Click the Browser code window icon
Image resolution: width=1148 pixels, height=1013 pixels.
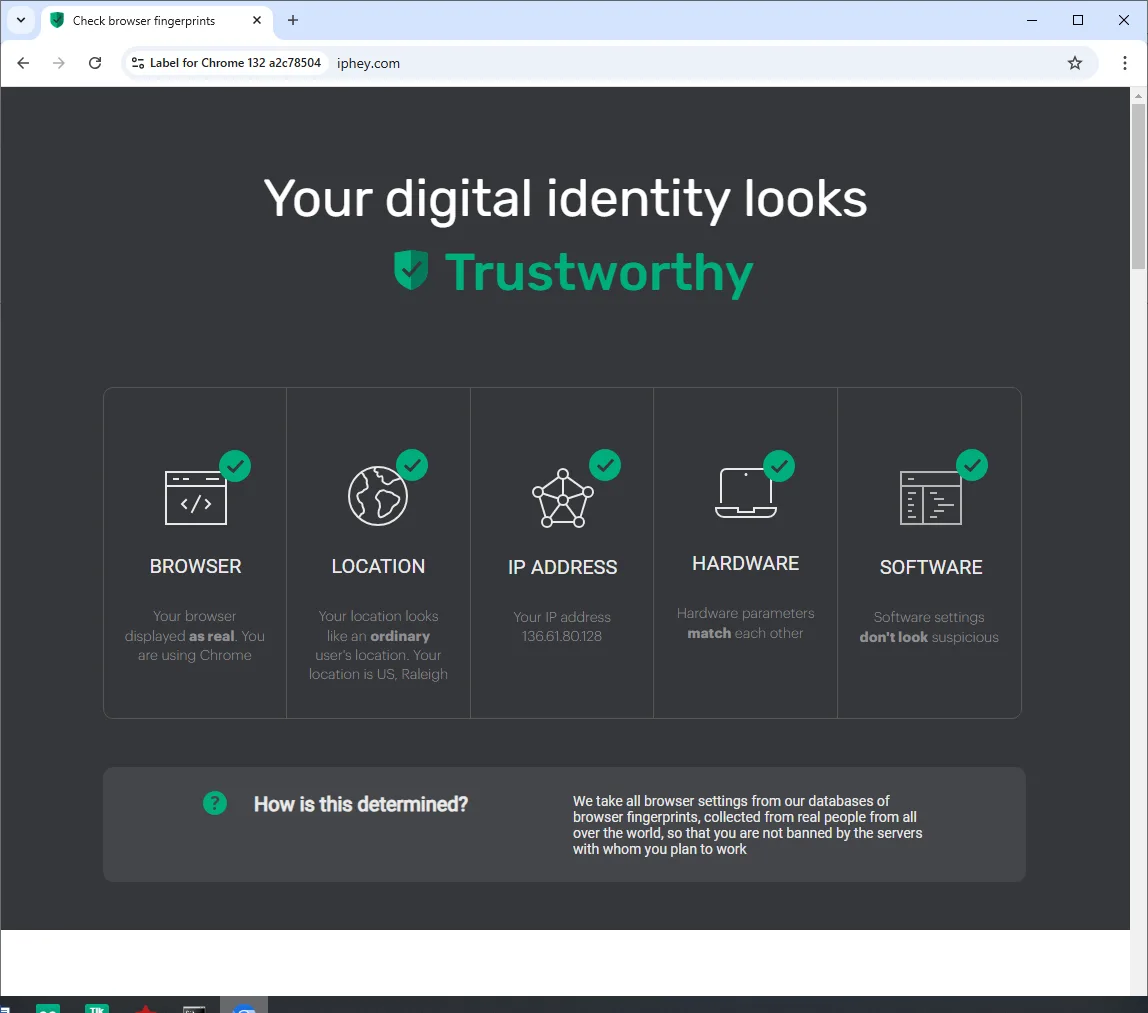pos(195,498)
